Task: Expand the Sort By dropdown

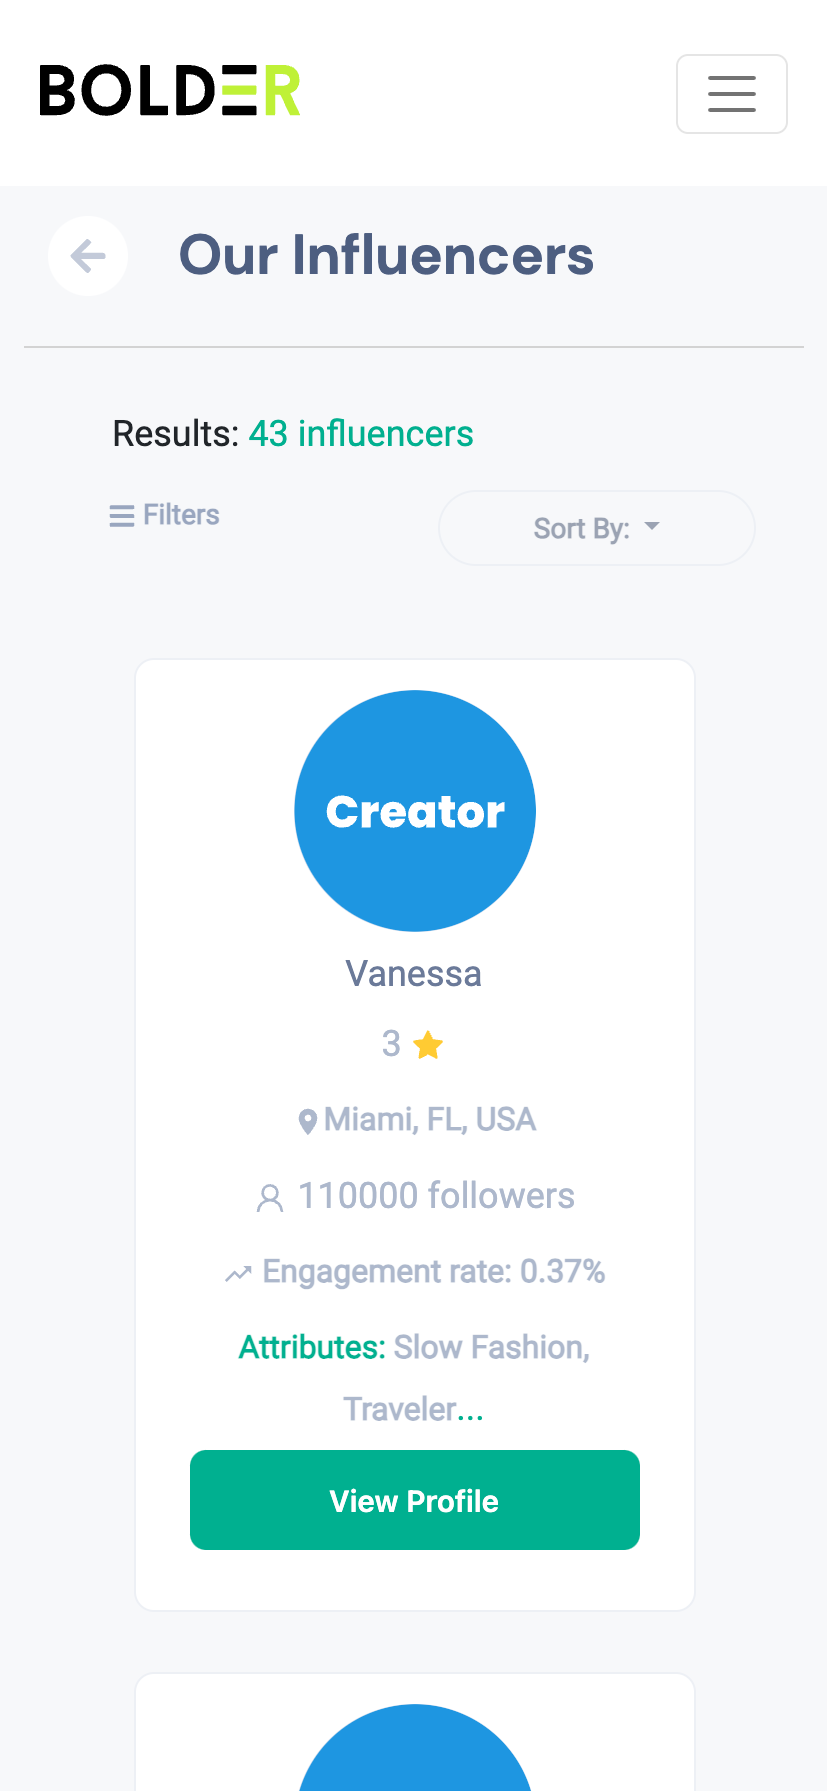Action: point(597,528)
